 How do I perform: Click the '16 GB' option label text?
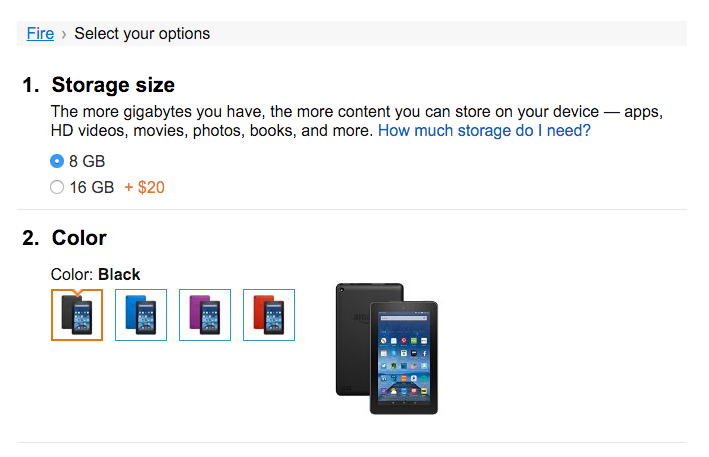click(x=91, y=187)
